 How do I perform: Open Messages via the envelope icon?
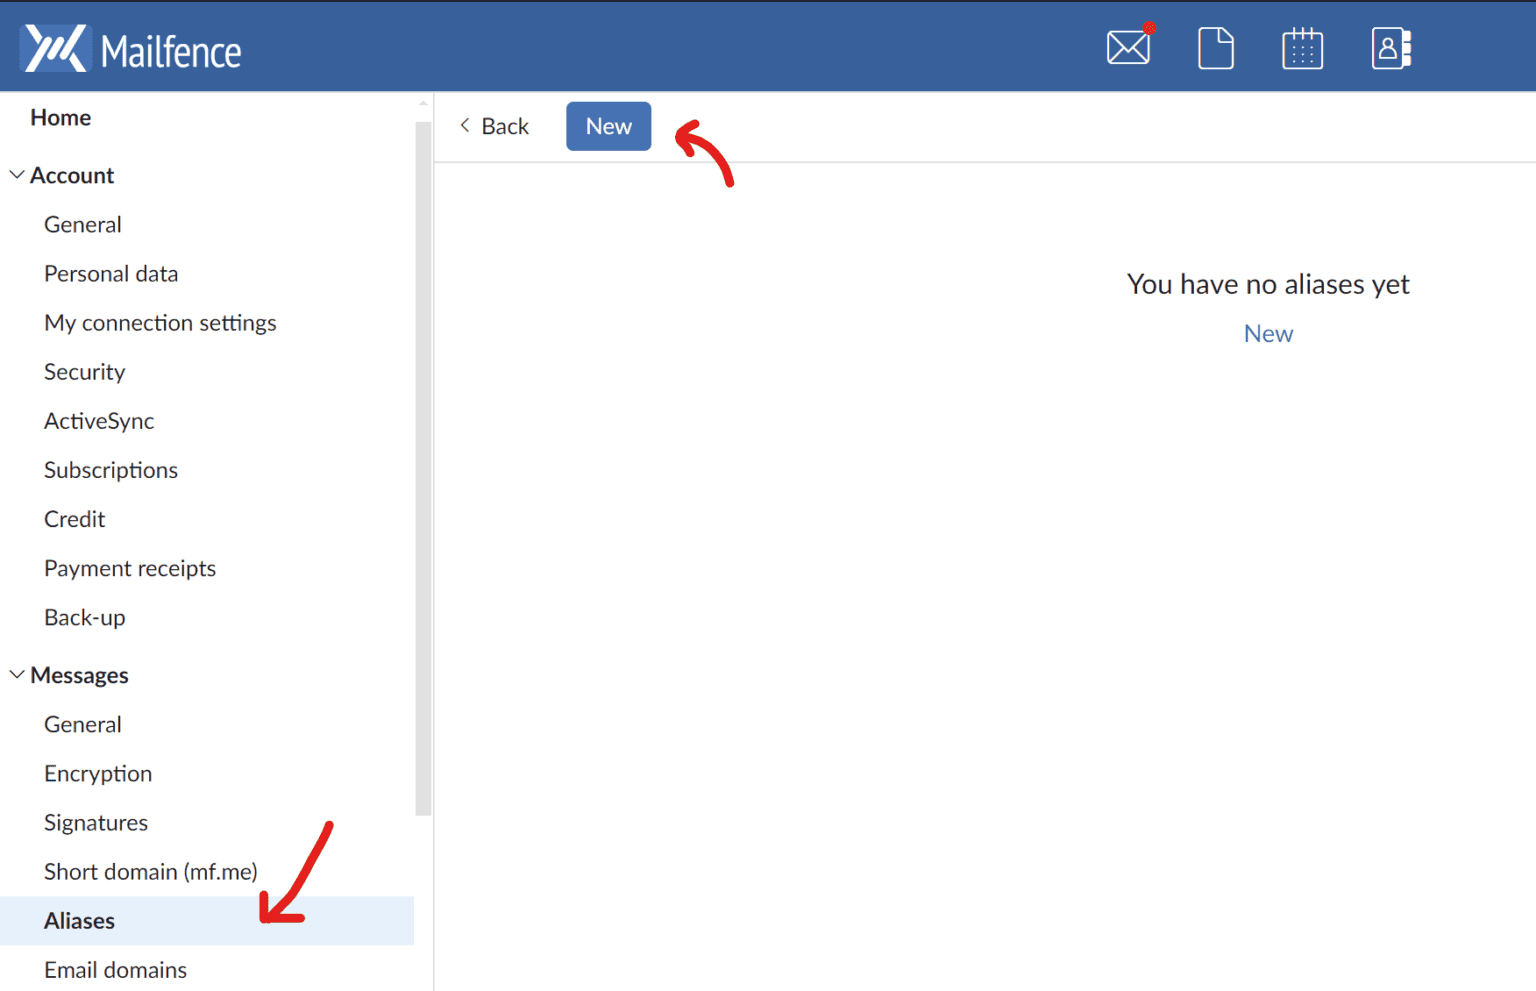(x=1128, y=46)
